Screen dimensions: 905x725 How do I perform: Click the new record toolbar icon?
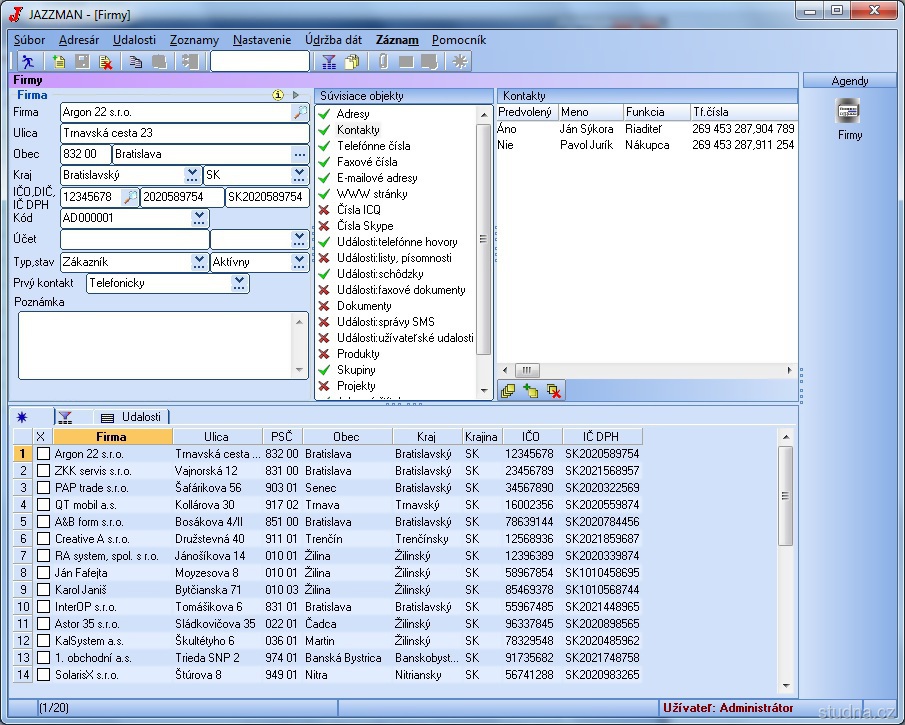[59, 62]
